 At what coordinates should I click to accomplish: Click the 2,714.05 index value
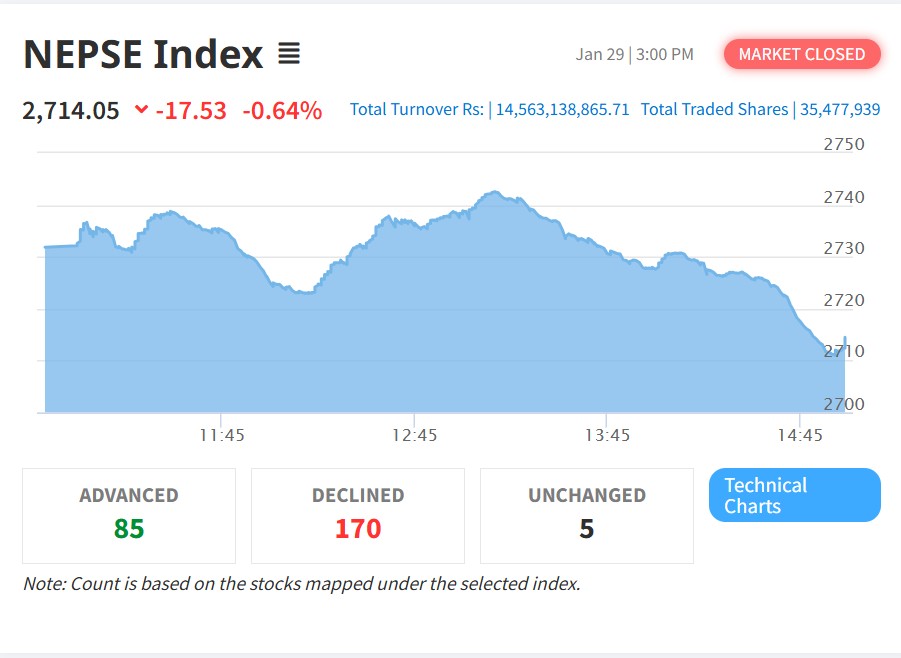tap(71, 110)
